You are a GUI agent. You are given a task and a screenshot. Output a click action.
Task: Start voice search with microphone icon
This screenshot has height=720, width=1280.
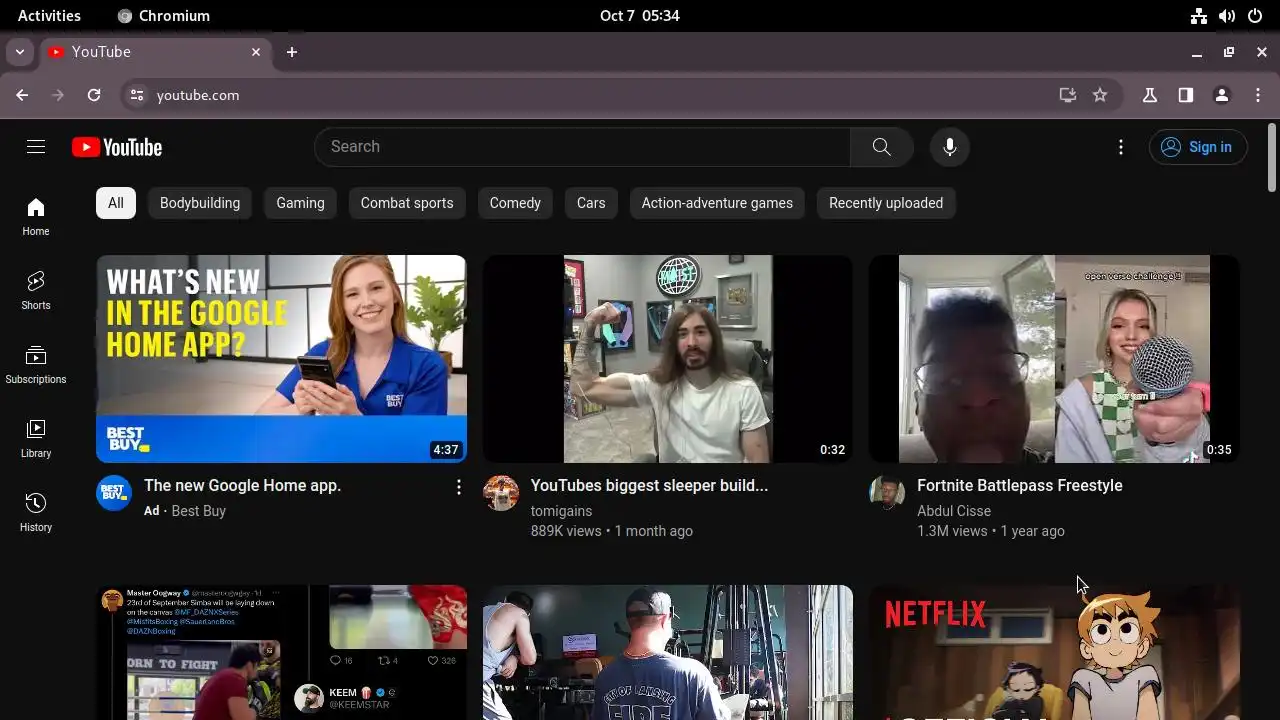950,147
